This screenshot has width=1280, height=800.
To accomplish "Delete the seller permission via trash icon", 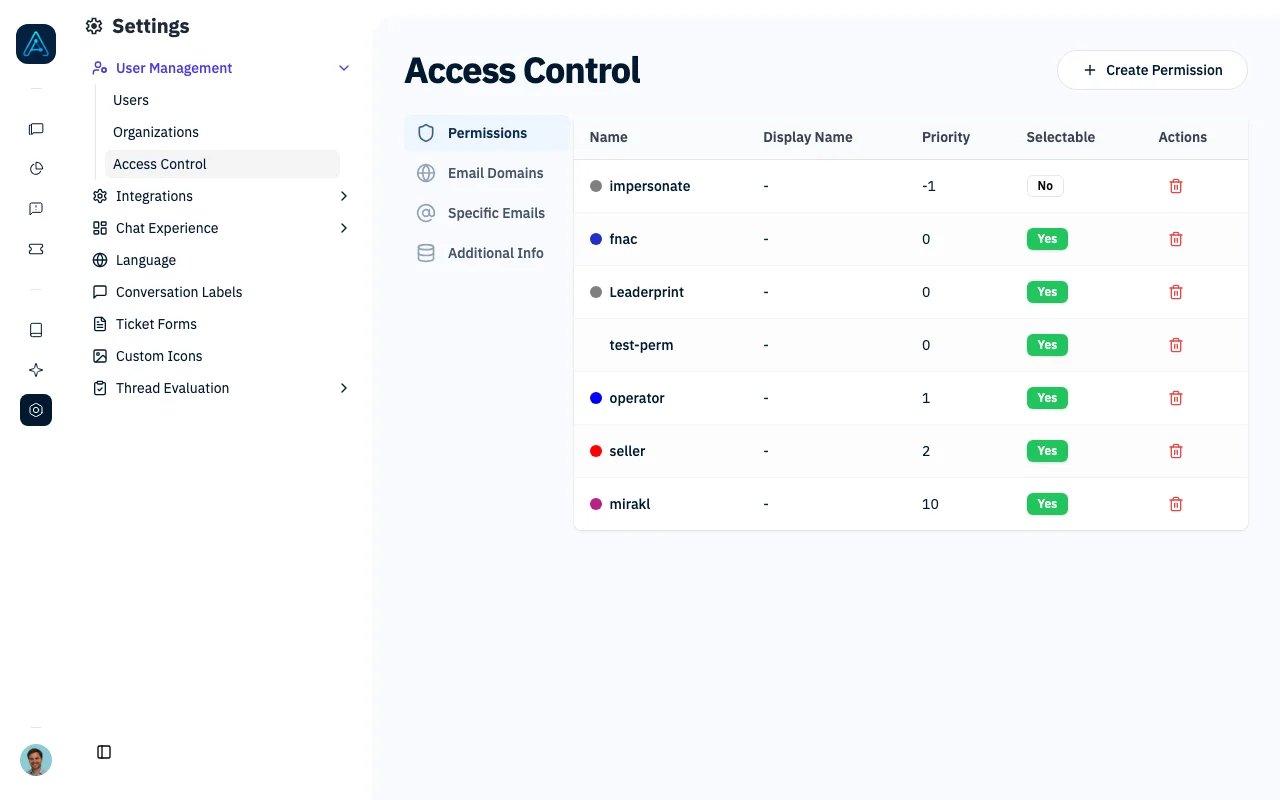I will coord(1176,451).
